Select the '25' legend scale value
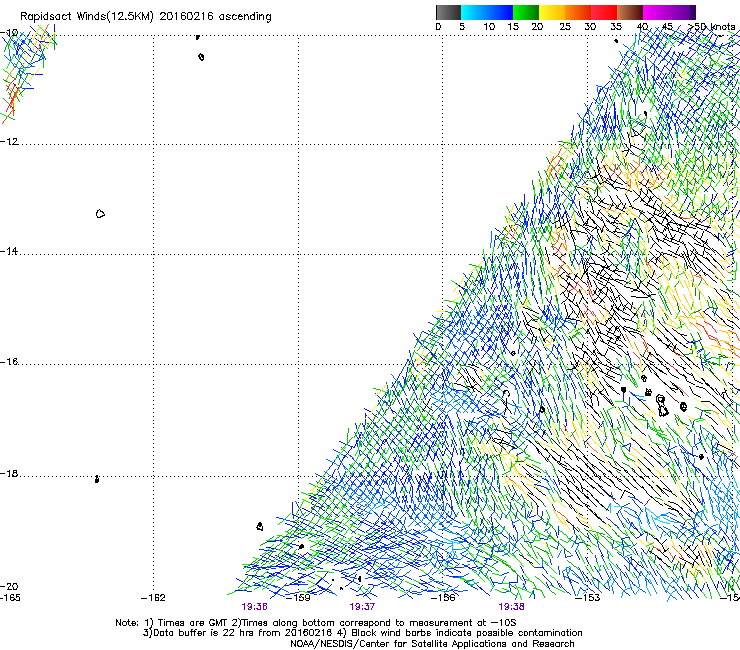 tap(565, 27)
